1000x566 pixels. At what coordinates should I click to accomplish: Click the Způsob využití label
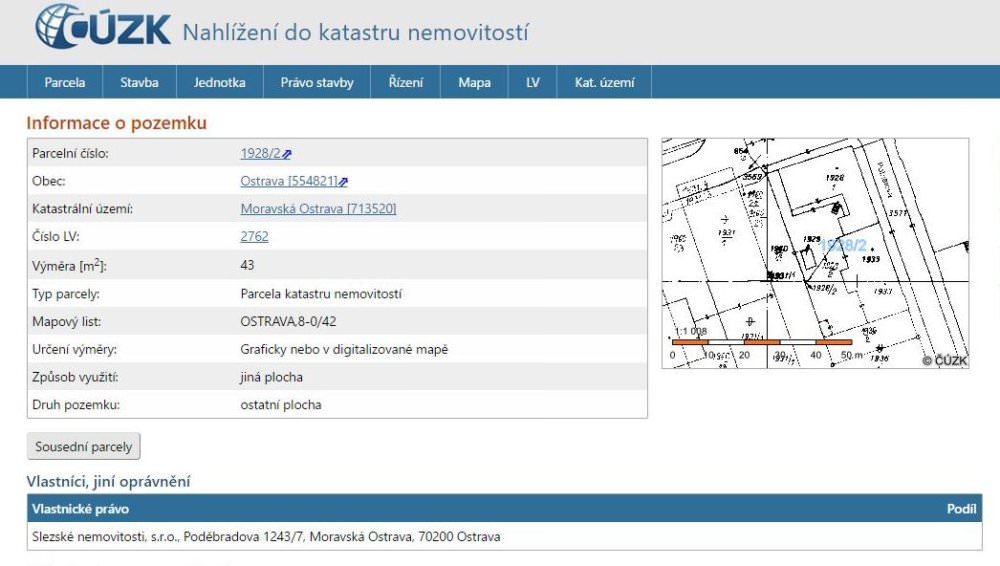(75, 377)
